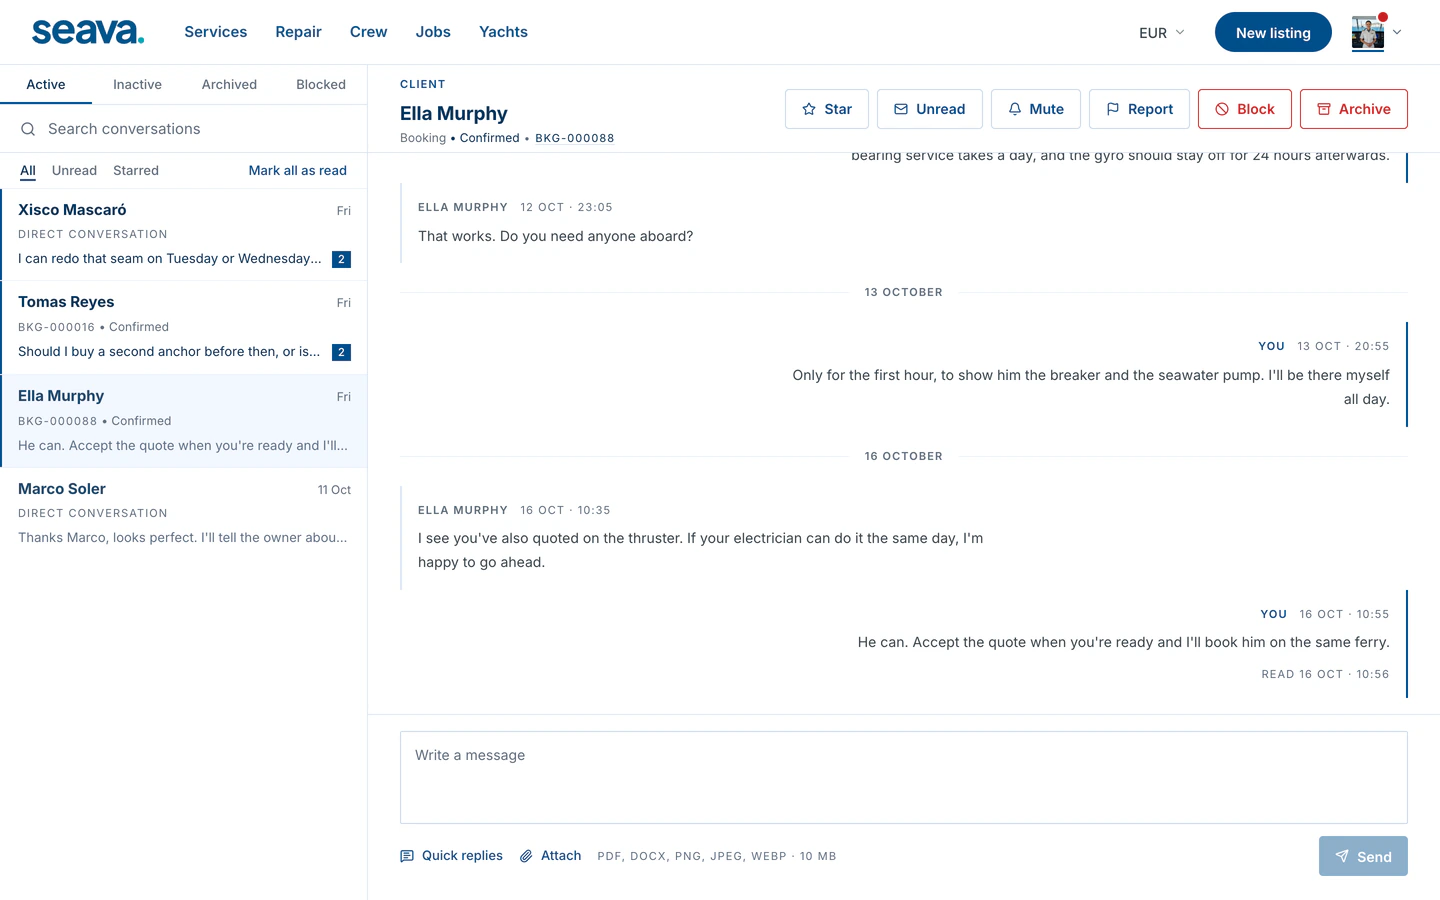The width and height of the screenshot is (1440, 900).
Task: Click the paper plane Send icon
Action: tap(1342, 856)
